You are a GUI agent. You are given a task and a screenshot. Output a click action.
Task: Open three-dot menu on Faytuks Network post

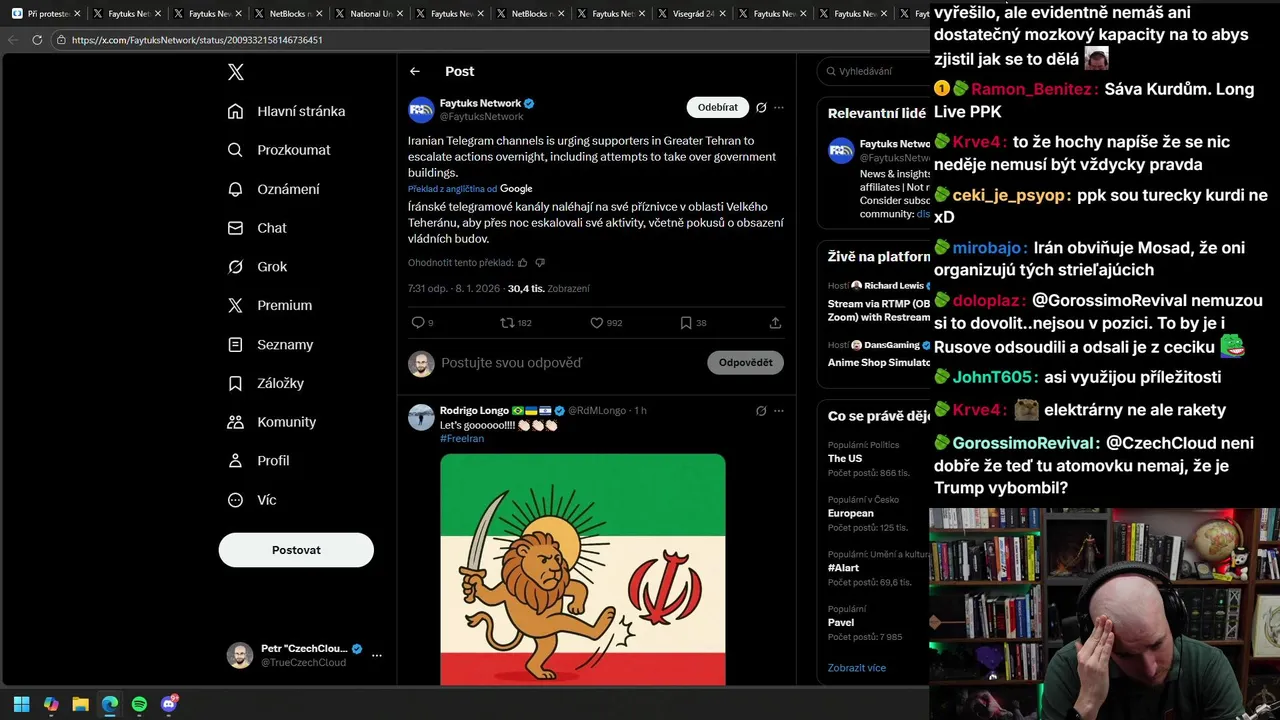coord(779,107)
